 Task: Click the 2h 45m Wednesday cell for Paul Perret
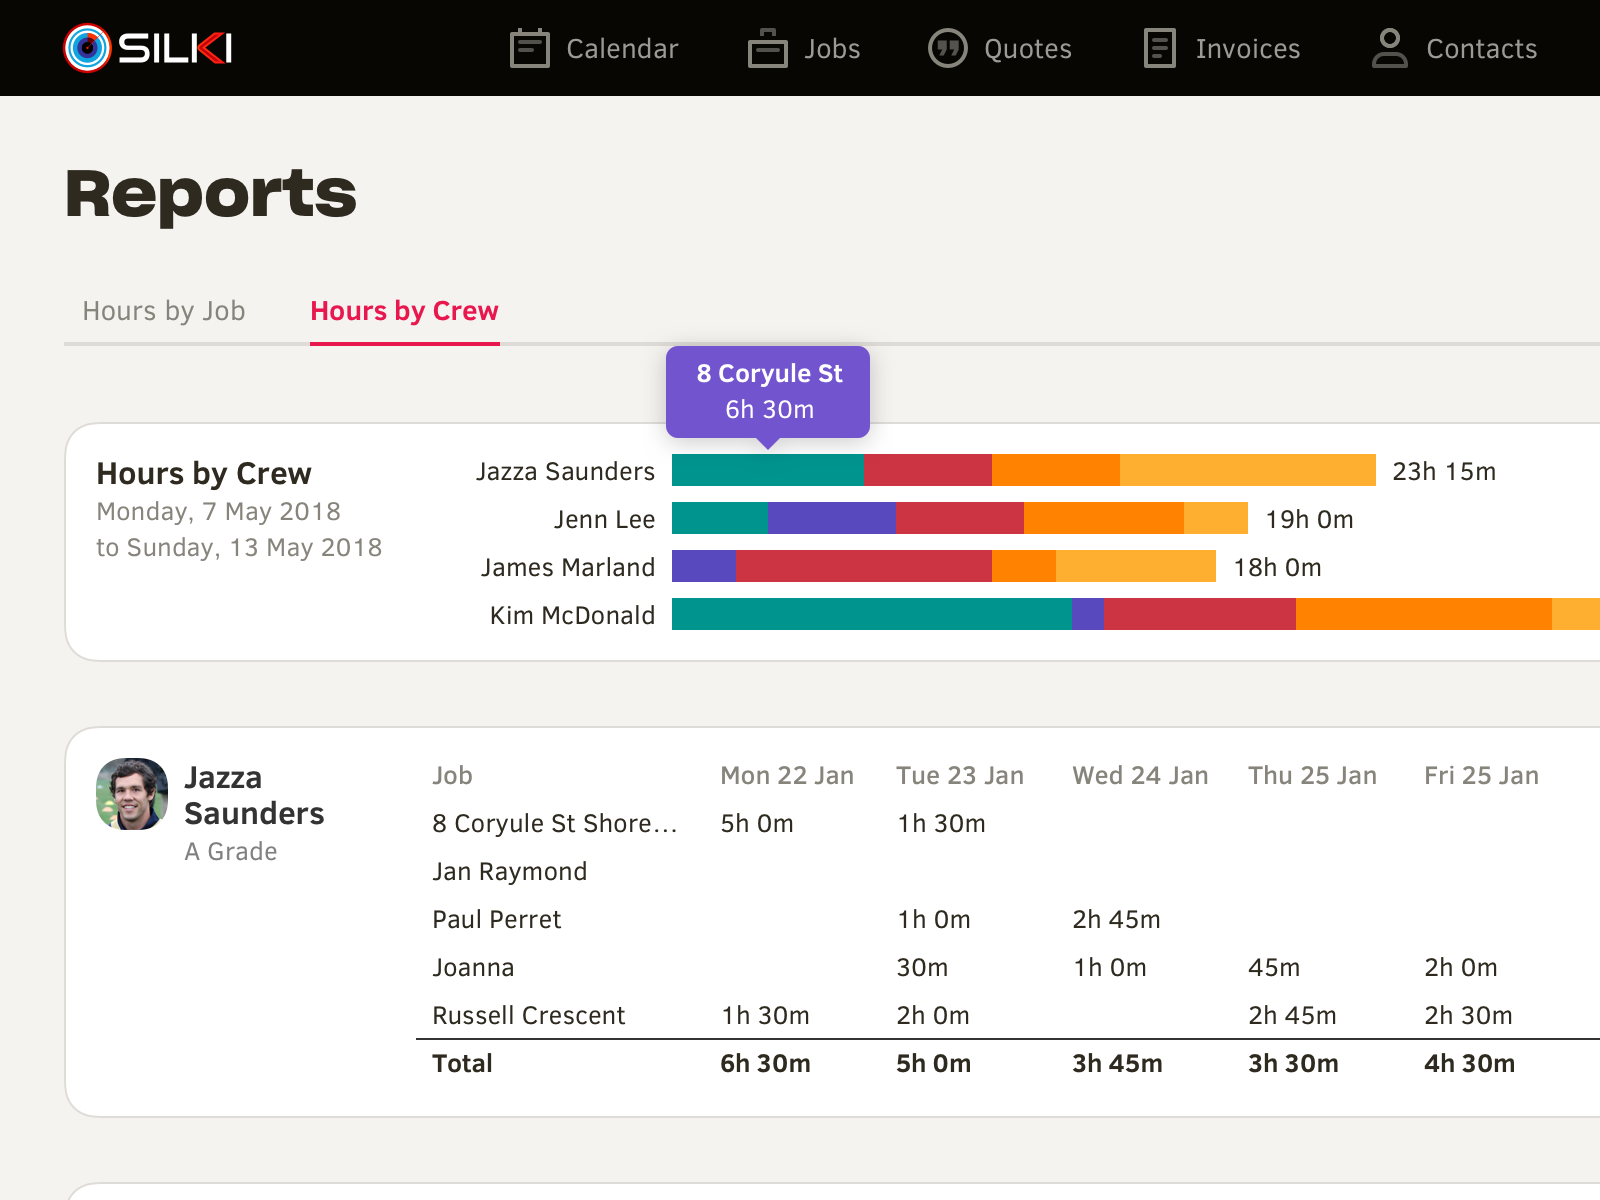tap(1116, 919)
